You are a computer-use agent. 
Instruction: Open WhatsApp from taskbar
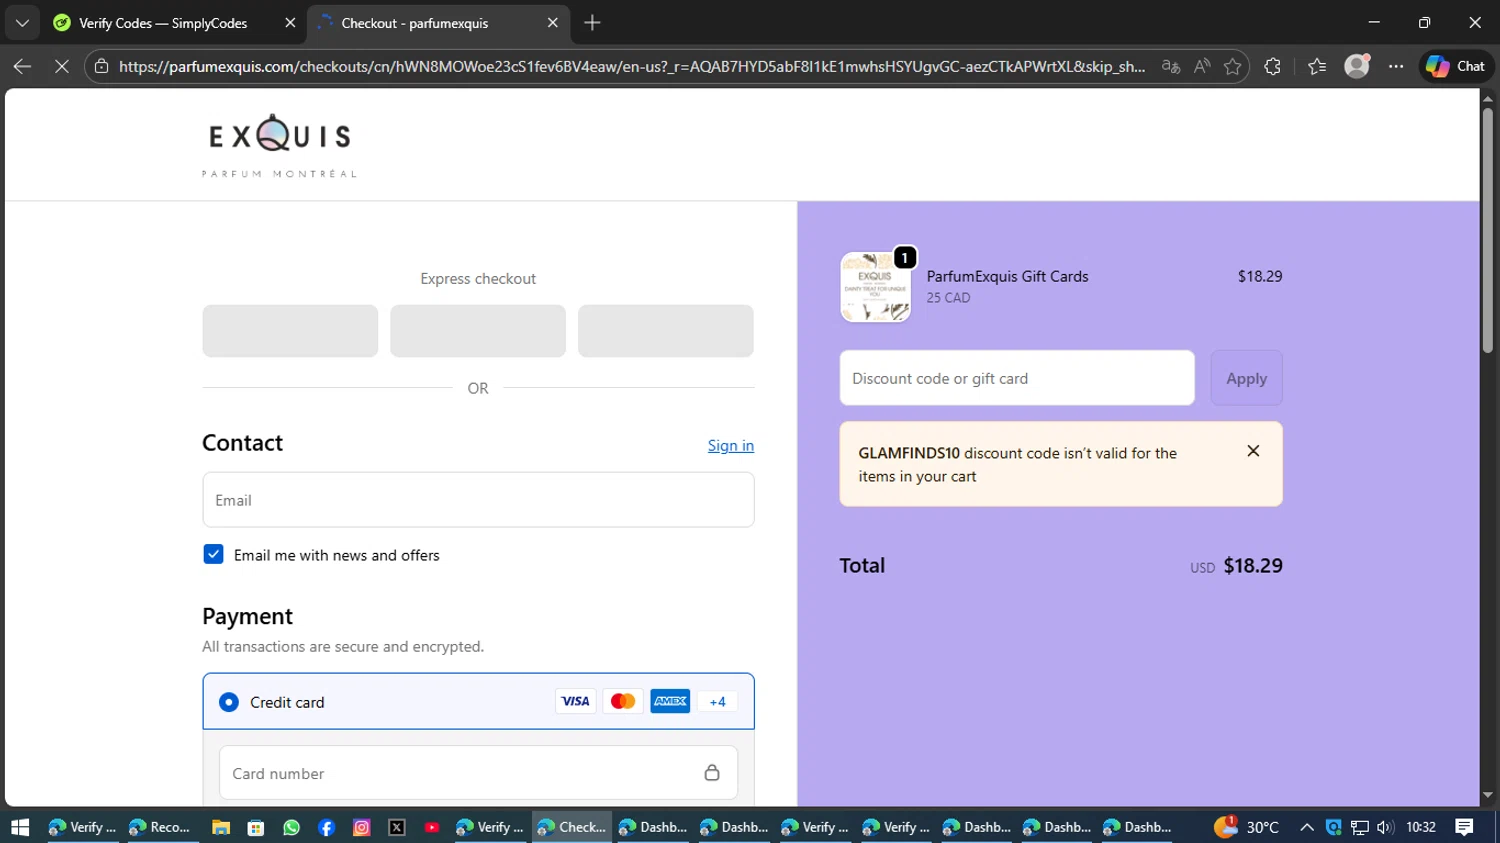291,827
